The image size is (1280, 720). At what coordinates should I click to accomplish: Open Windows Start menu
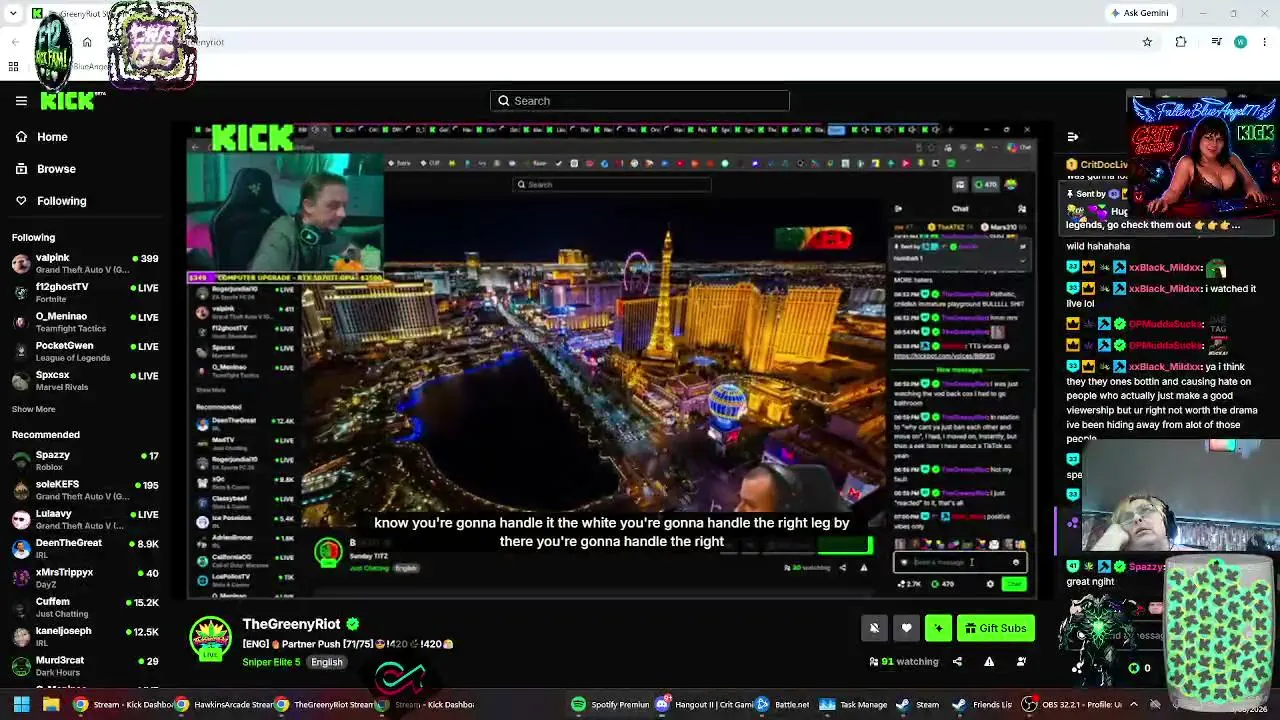[21, 704]
